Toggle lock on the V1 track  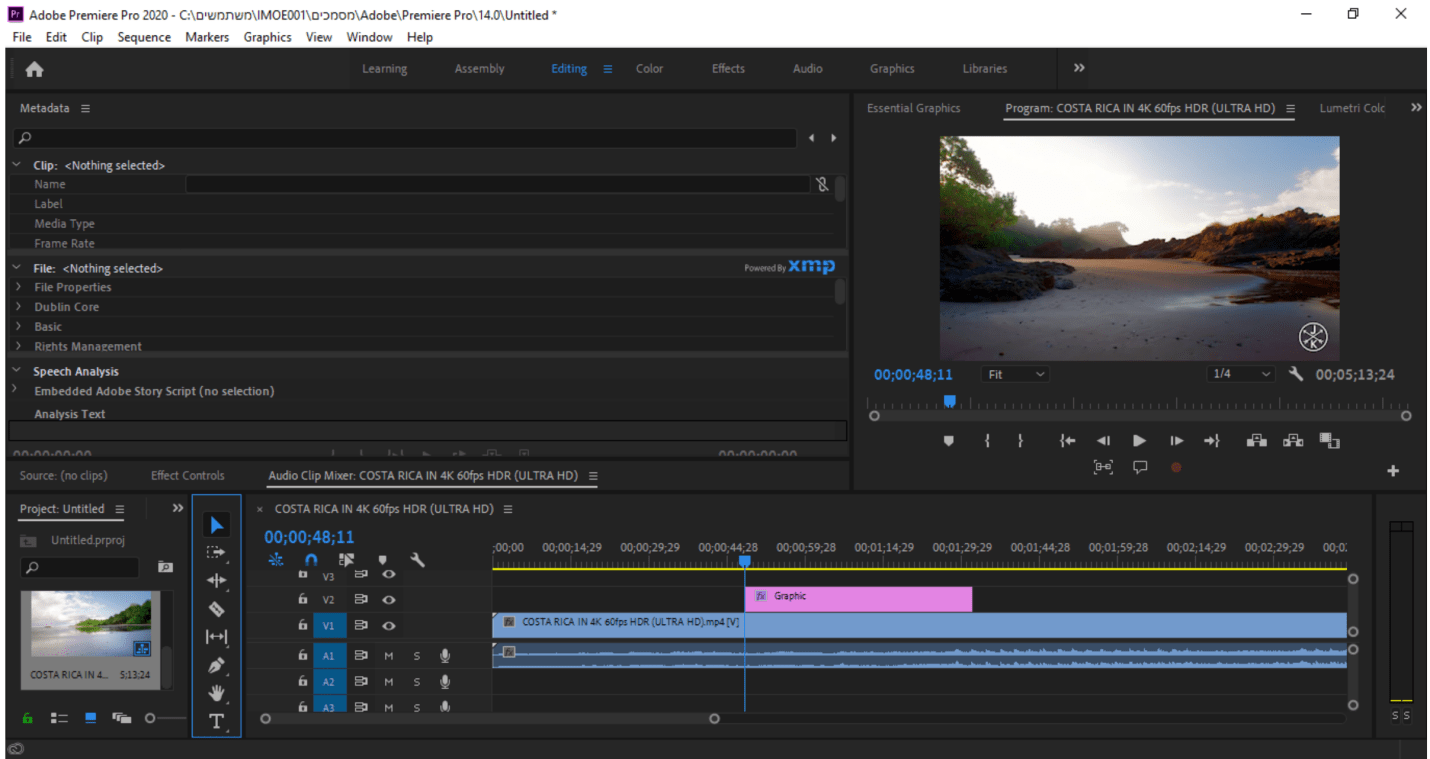pos(303,625)
